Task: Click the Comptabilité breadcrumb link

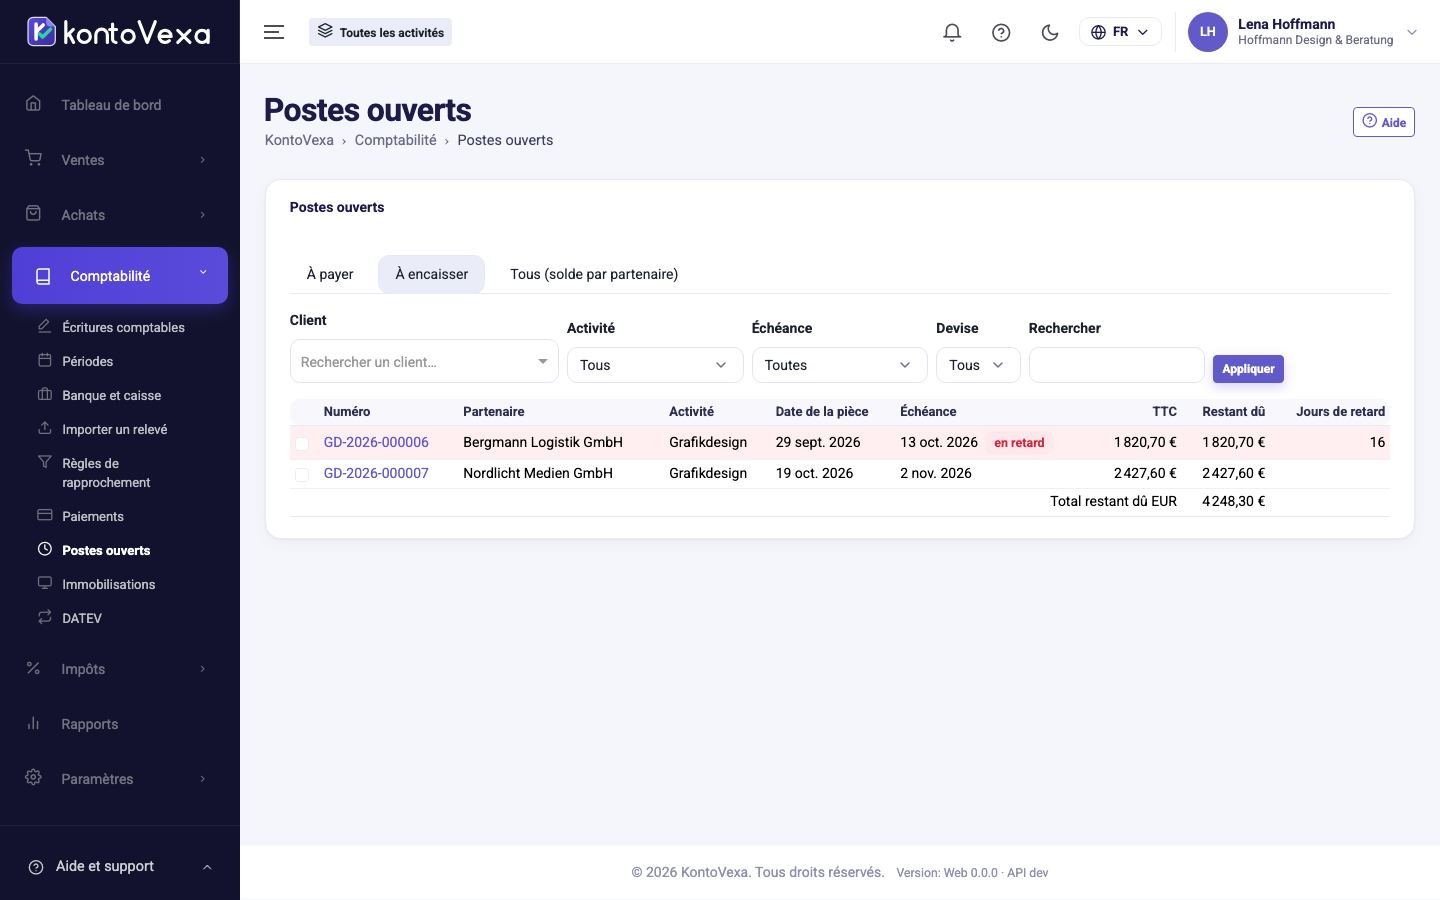Action: (x=395, y=140)
